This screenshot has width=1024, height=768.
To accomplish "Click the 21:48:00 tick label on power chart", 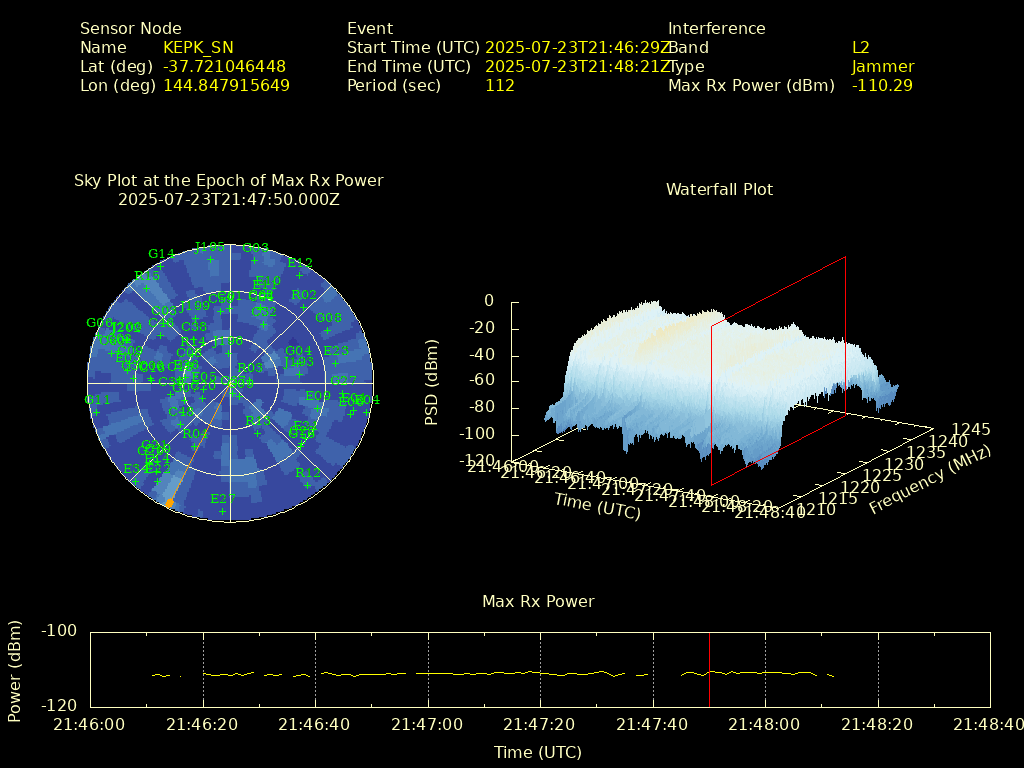I will click(765, 724).
